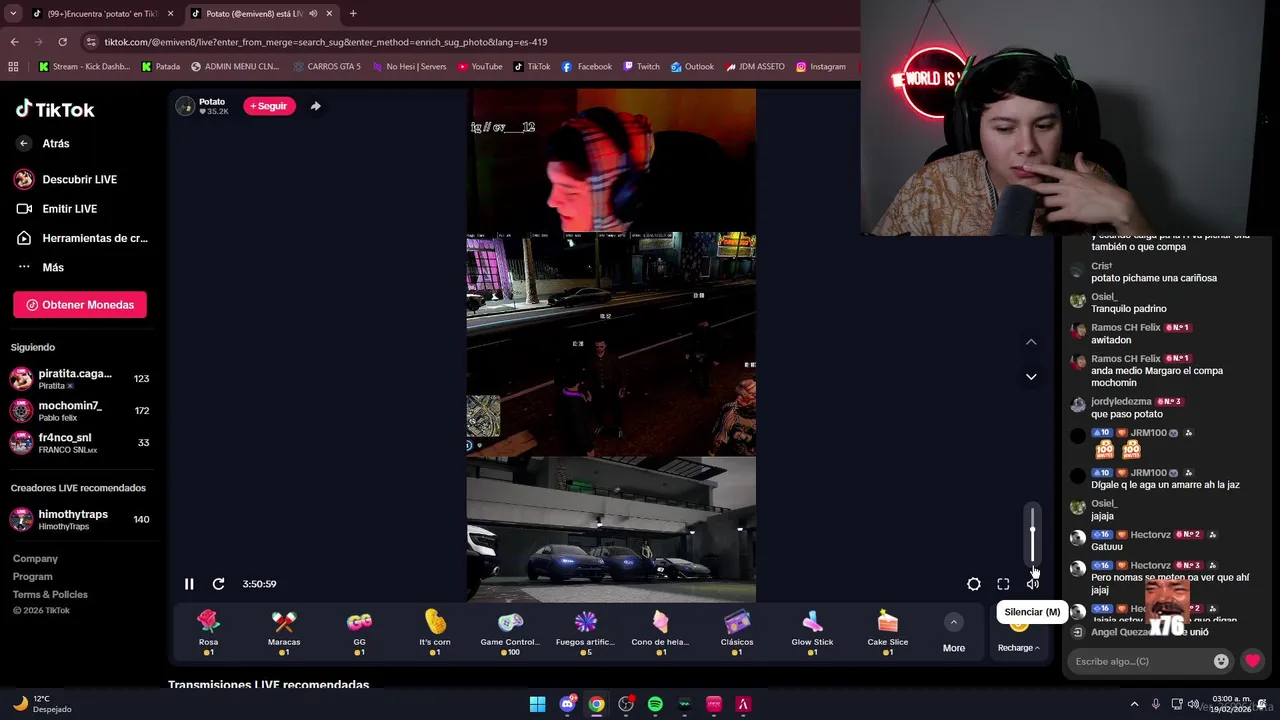Viewport: 1280px width, 720px height.
Task: Share the live stream
Action: 315,106
